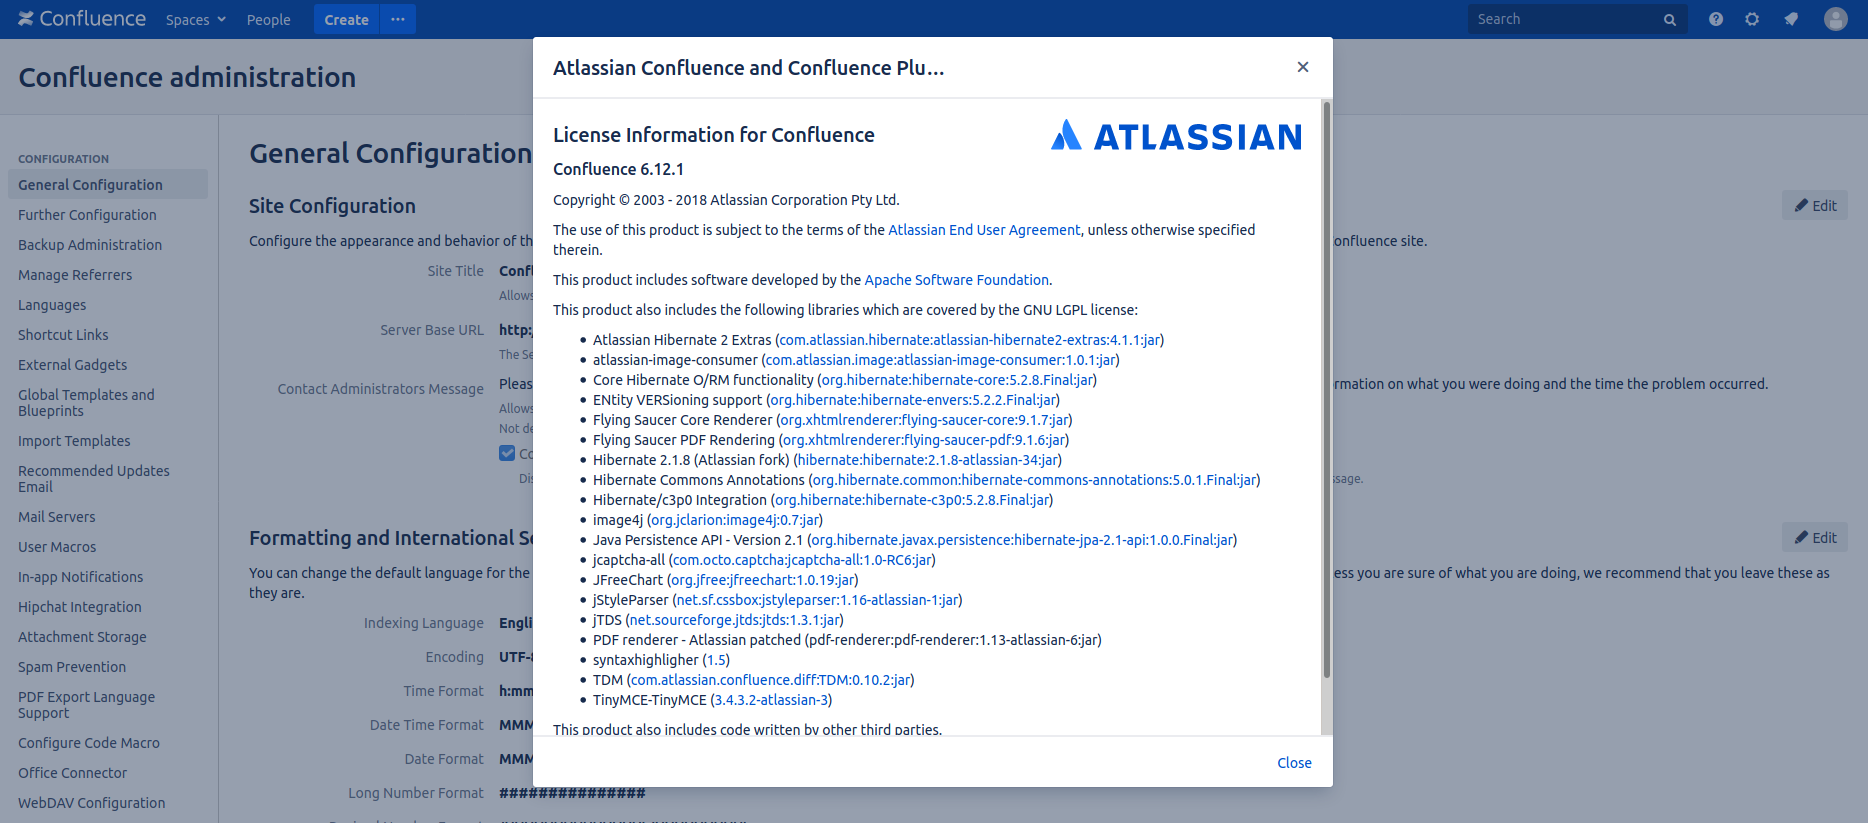Screen dimensions: 1868x823
Task: Open the flying-saucer-pdf jar link
Action: coord(925,440)
